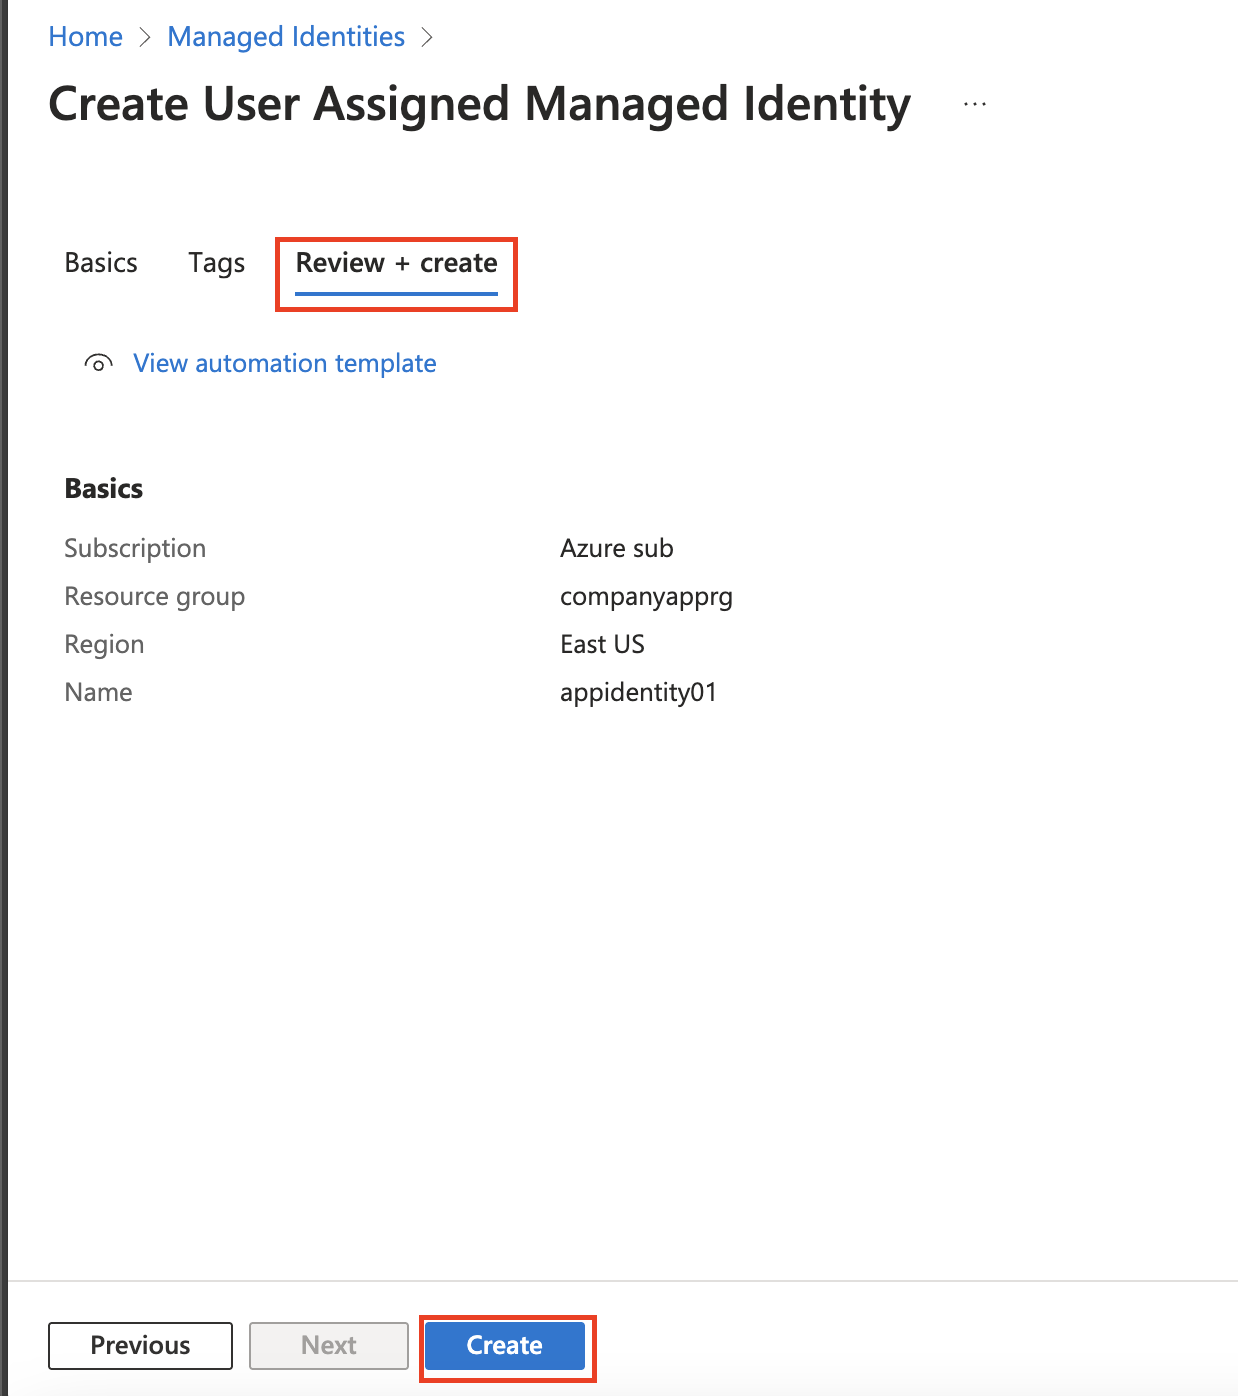The height and width of the screenshot is (1396, 1238).
Task: Click the Basics section heading
Action: pyautogui.click(x=104, y=488)
